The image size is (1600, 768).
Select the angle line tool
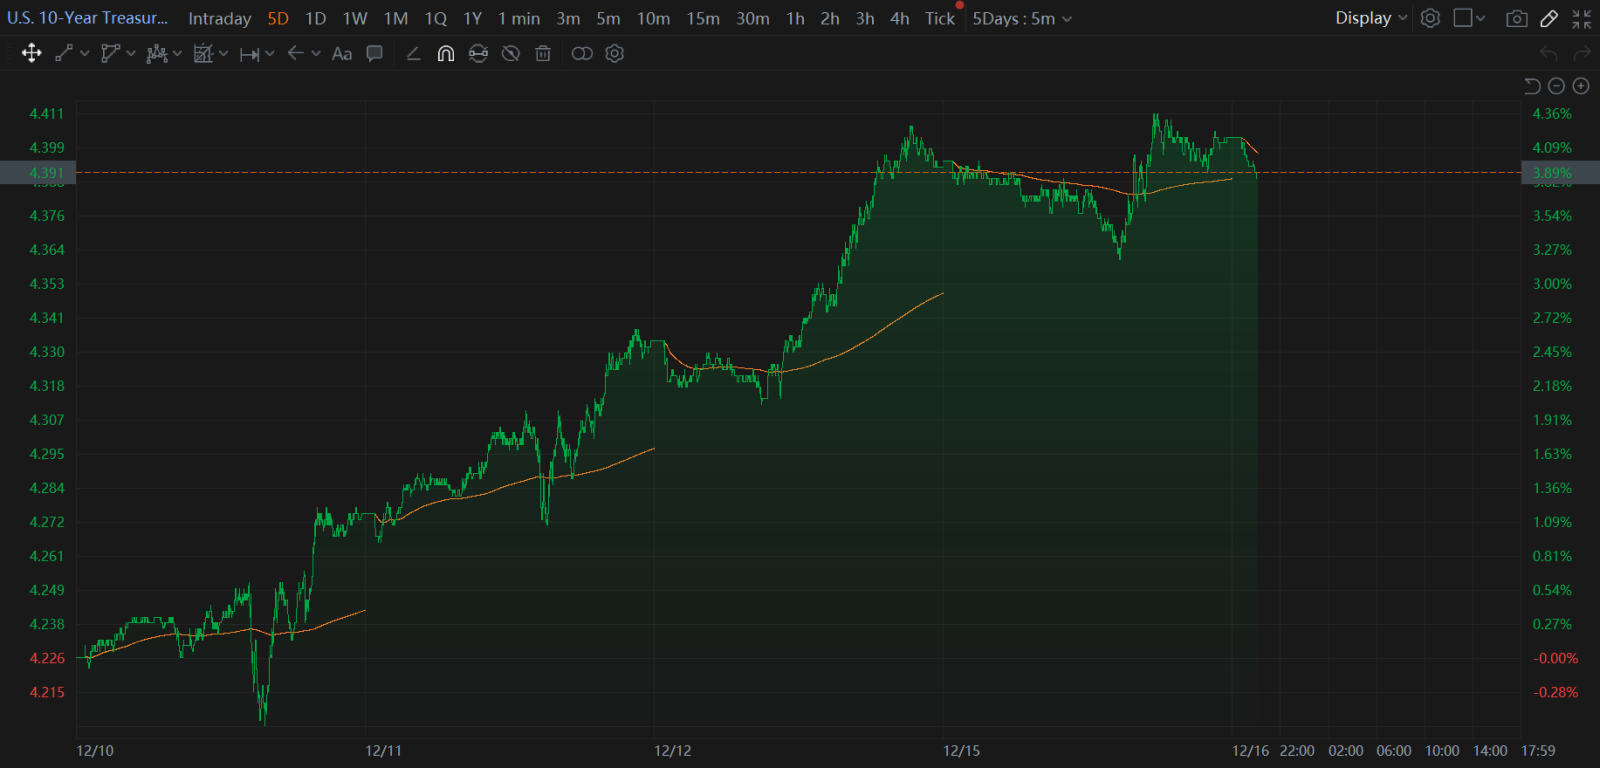click(x=413, y=53)
